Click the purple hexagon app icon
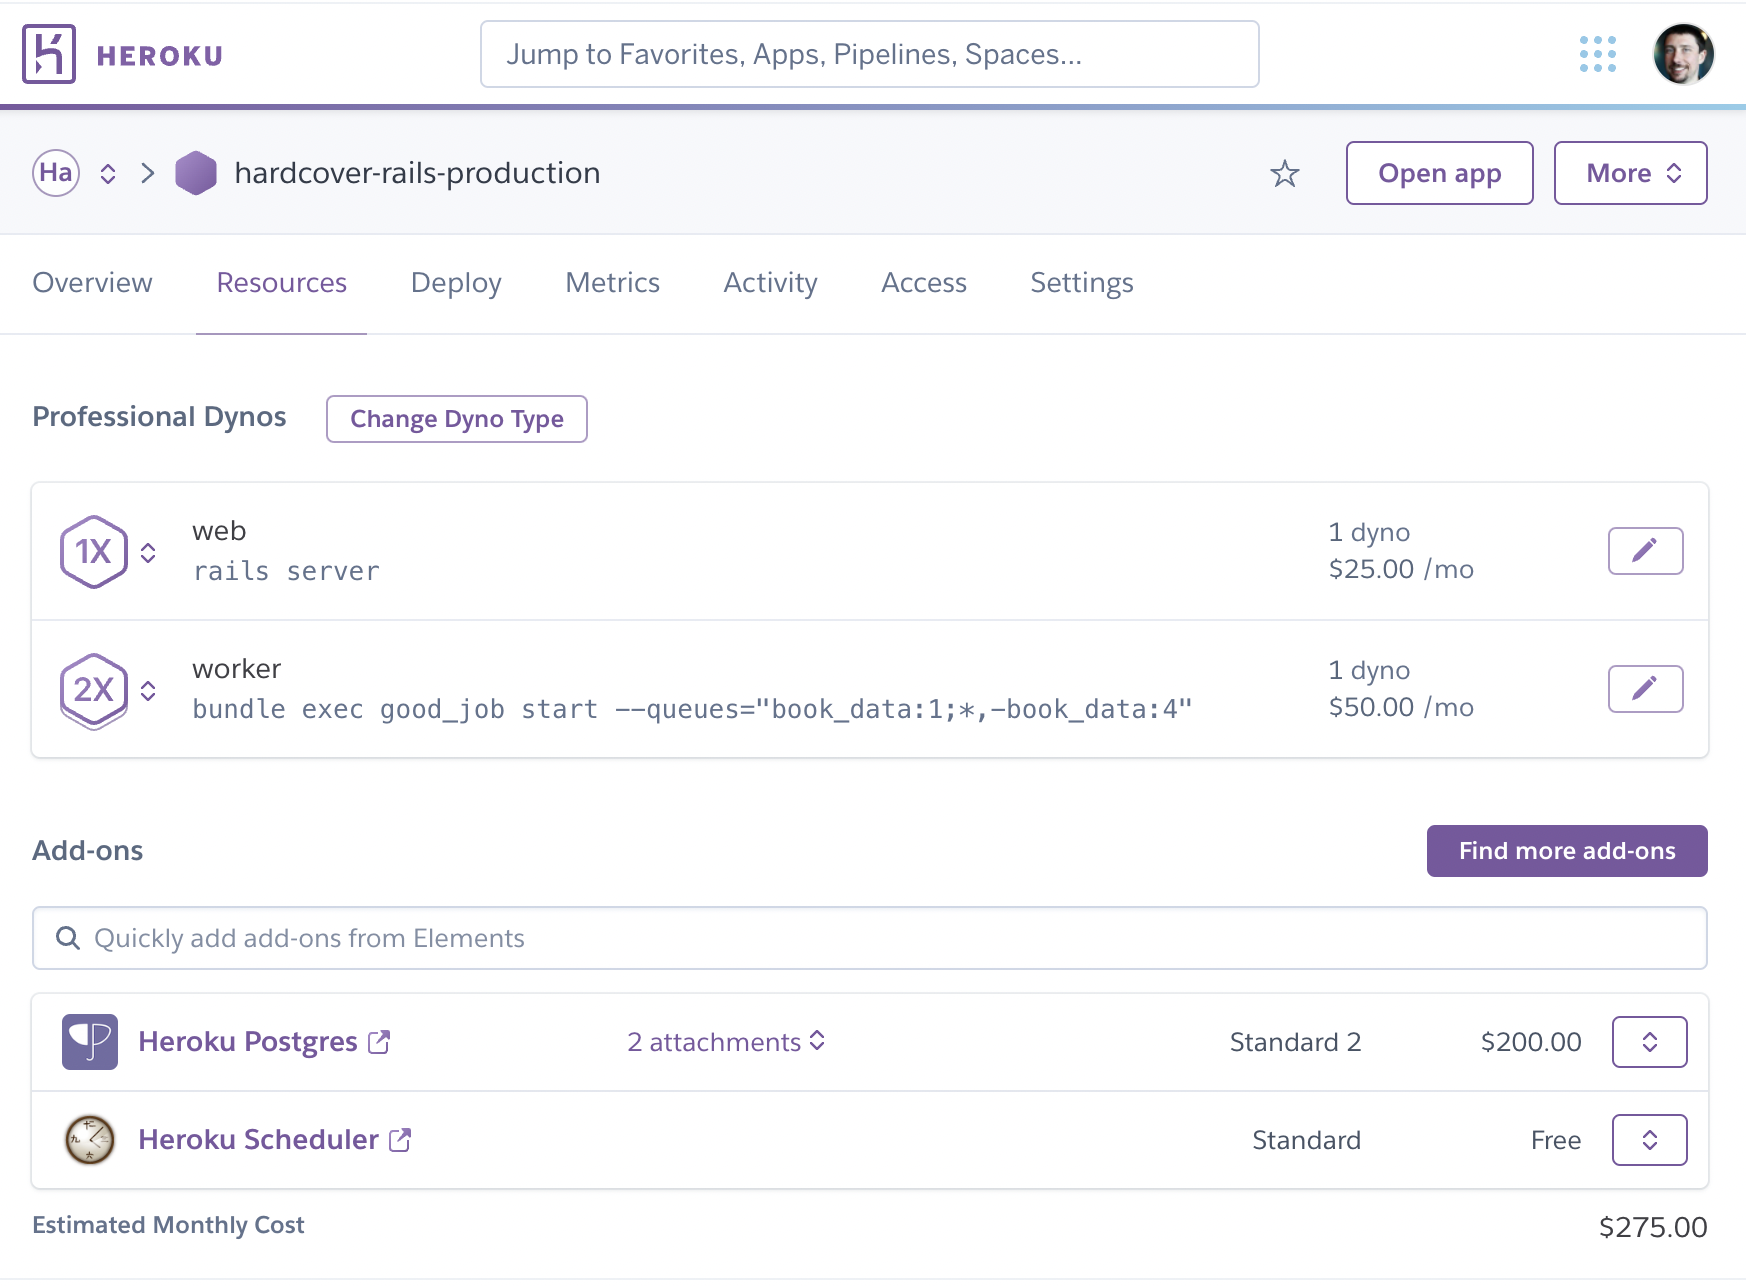This screenshot has height=1286, width=1746. [x=196, y=173]
